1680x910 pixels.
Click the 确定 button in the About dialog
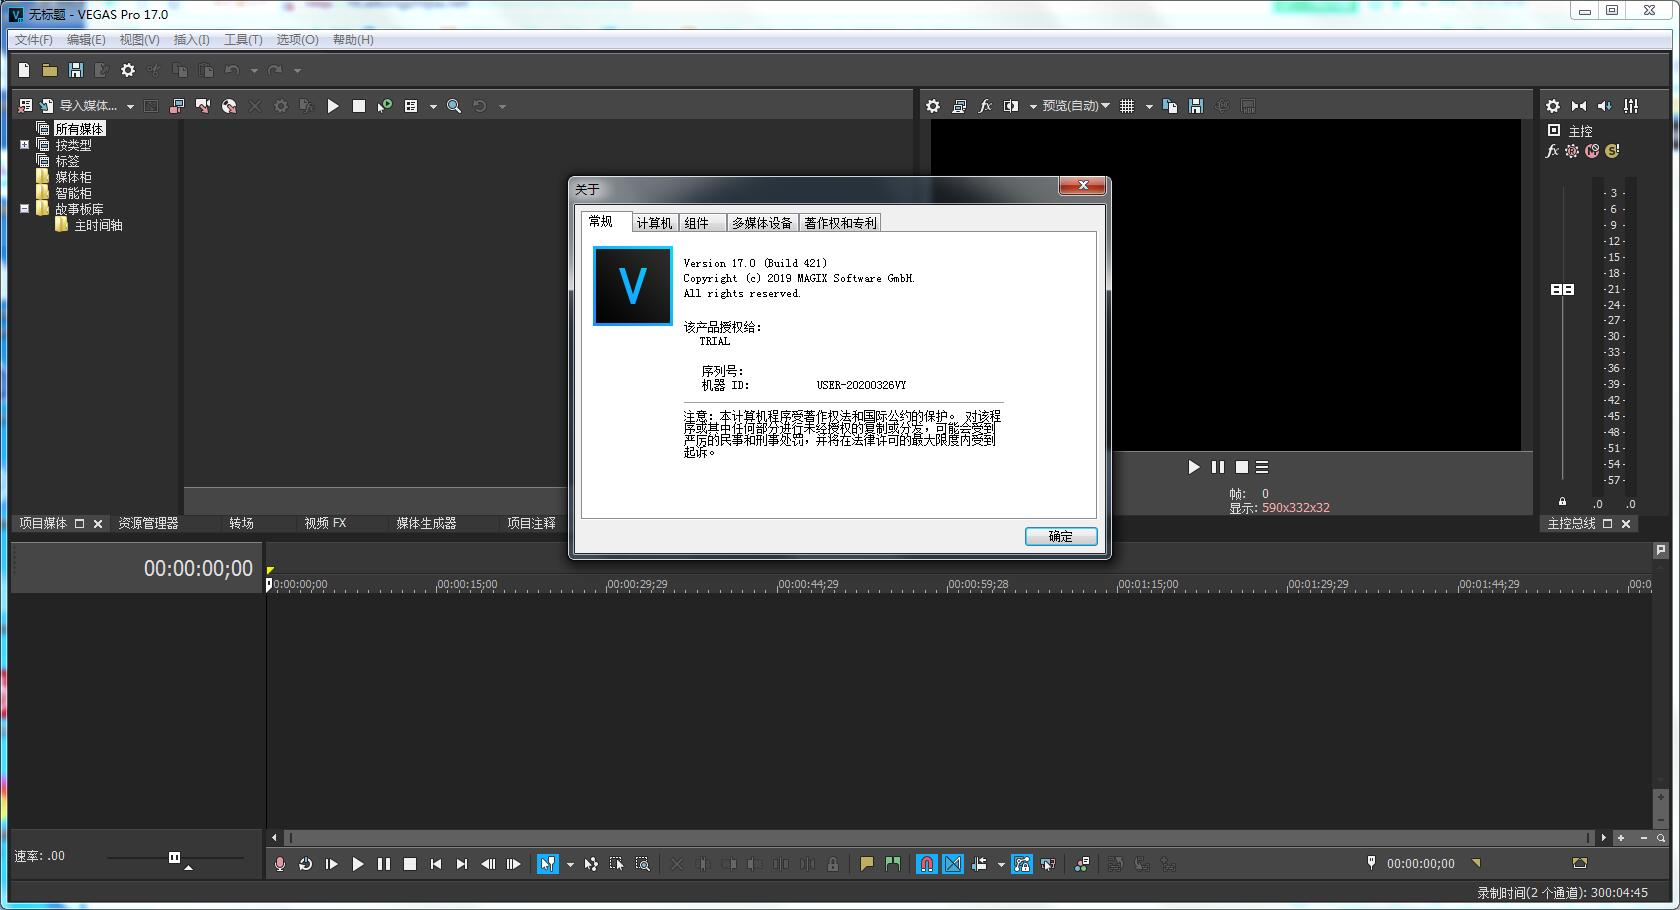click(x=1060, y=536)
